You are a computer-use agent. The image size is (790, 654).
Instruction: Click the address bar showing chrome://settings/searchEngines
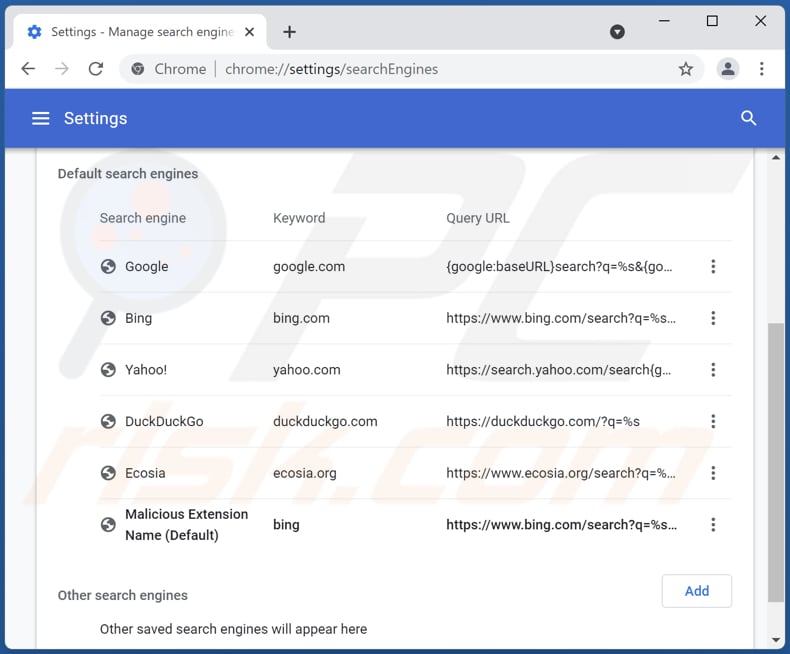click(x=400, y=69)
